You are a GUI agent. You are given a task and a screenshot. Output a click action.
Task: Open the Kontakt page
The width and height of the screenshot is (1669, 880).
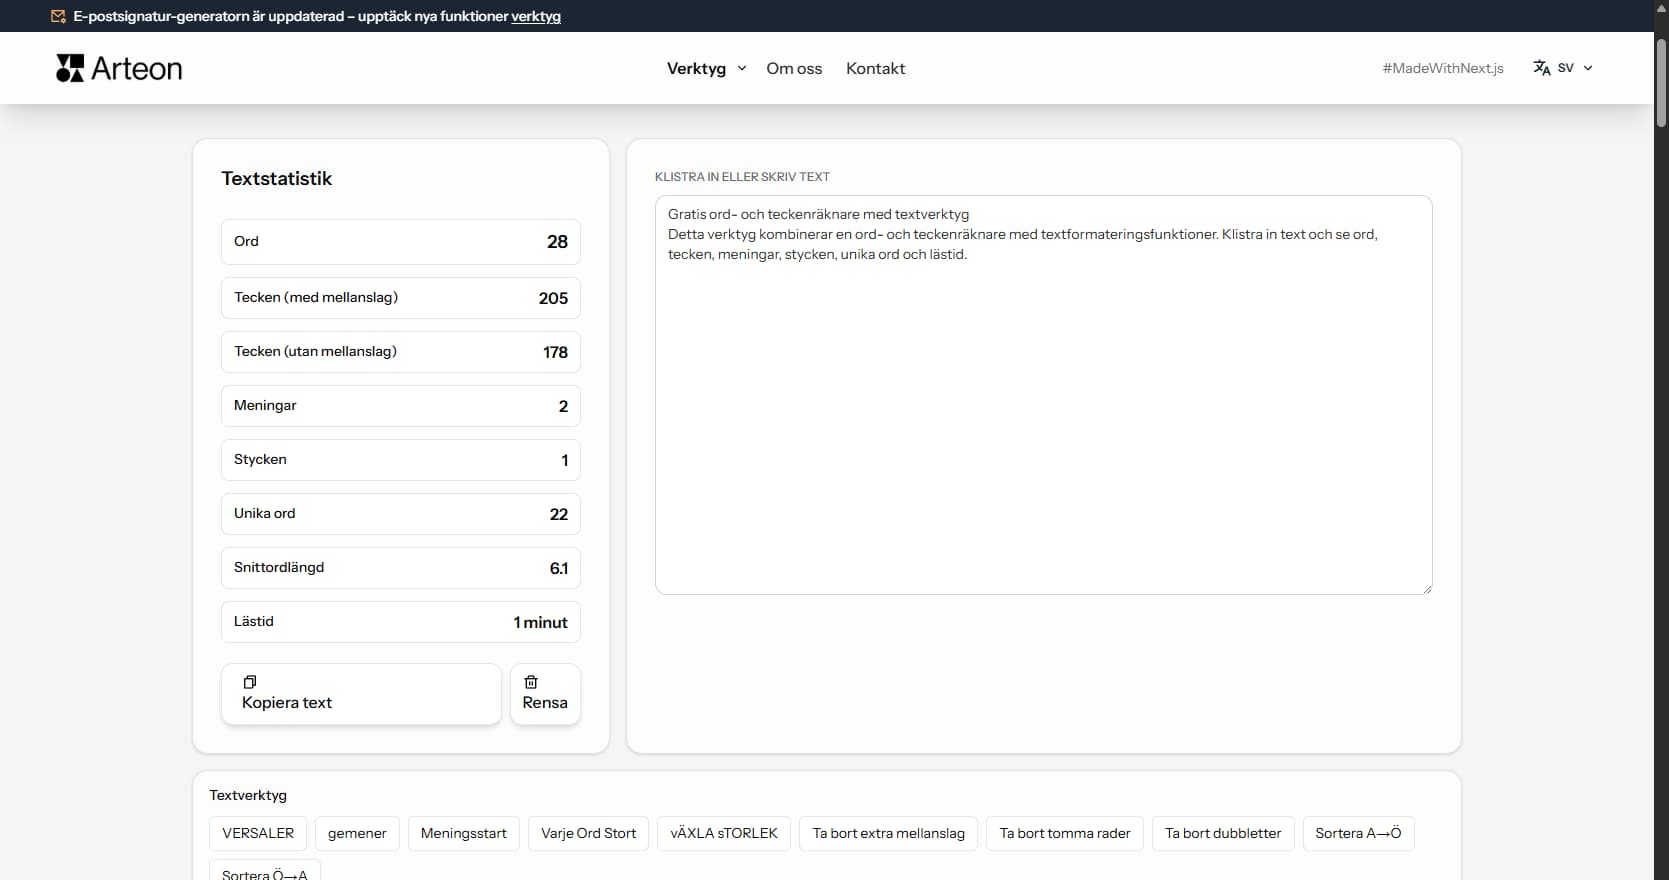point(875,68)
